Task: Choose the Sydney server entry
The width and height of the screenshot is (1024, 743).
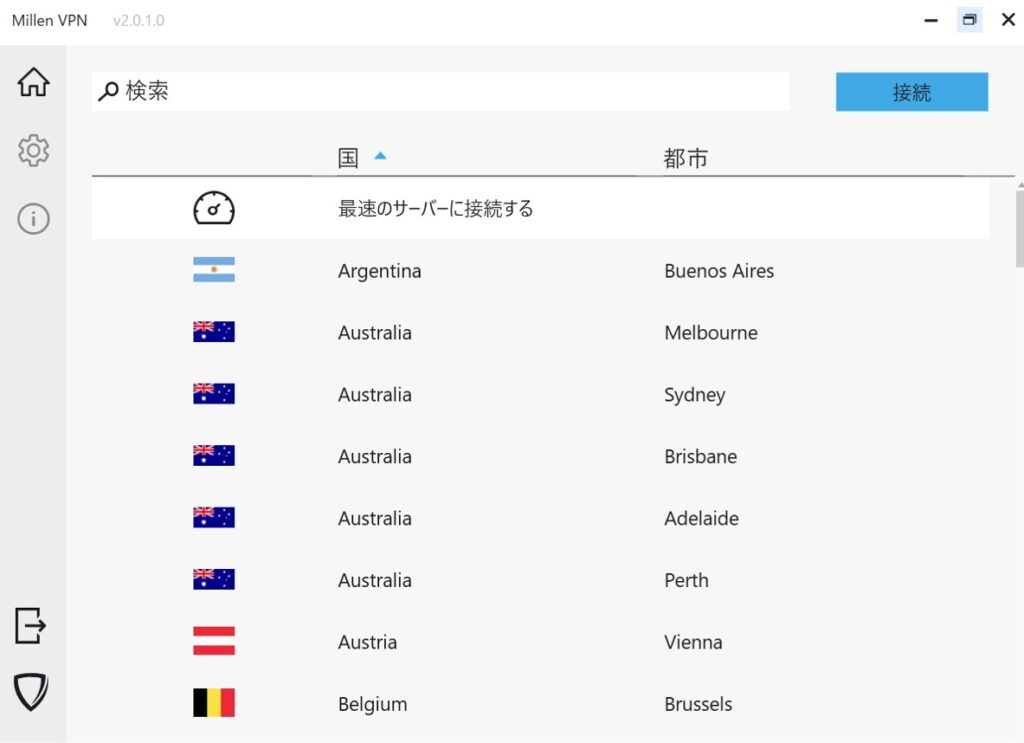Action: coord(694,395)
